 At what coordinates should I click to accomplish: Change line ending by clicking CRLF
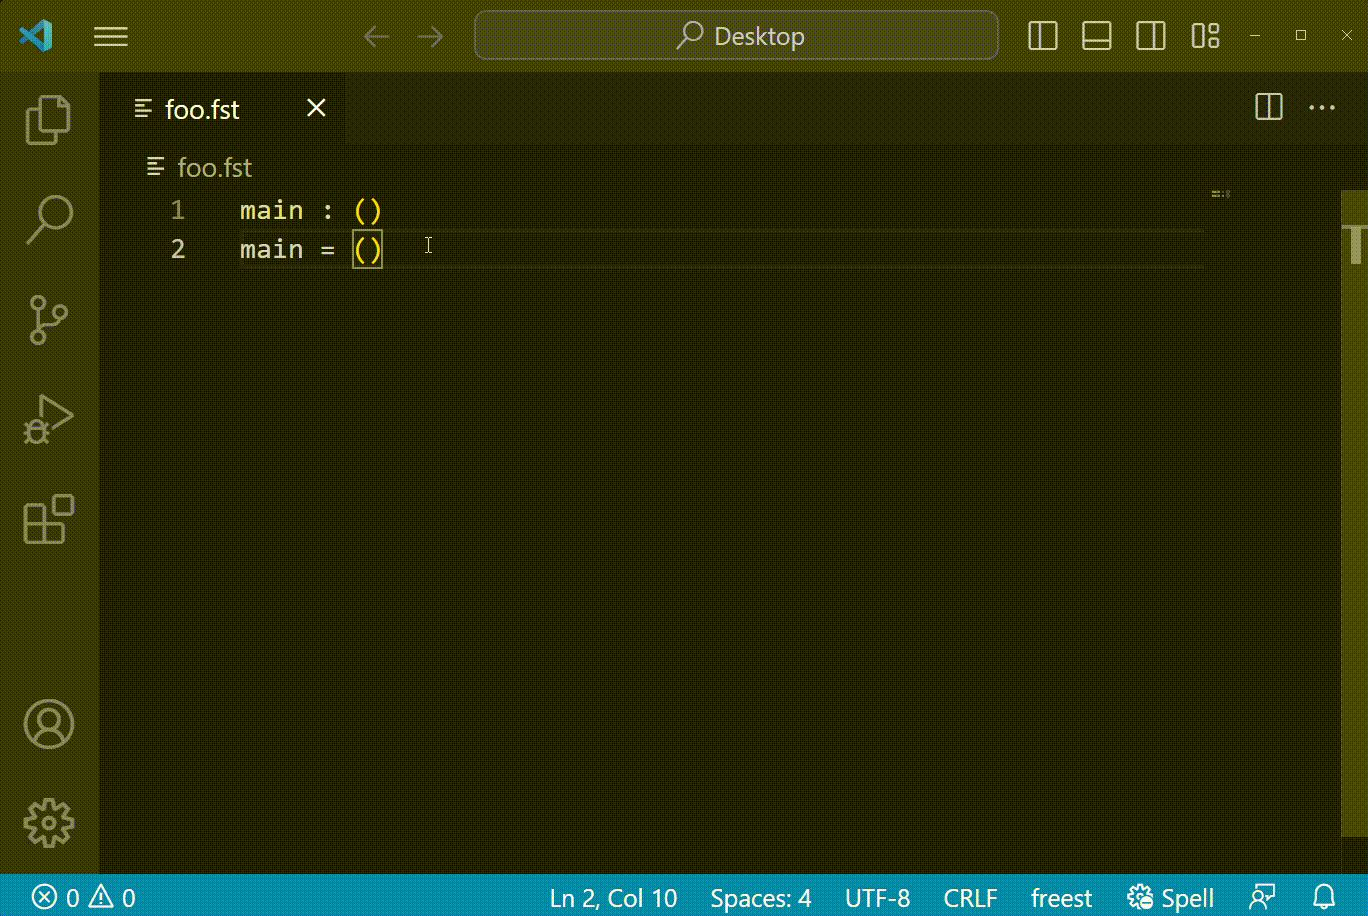(x=971, y=897)
